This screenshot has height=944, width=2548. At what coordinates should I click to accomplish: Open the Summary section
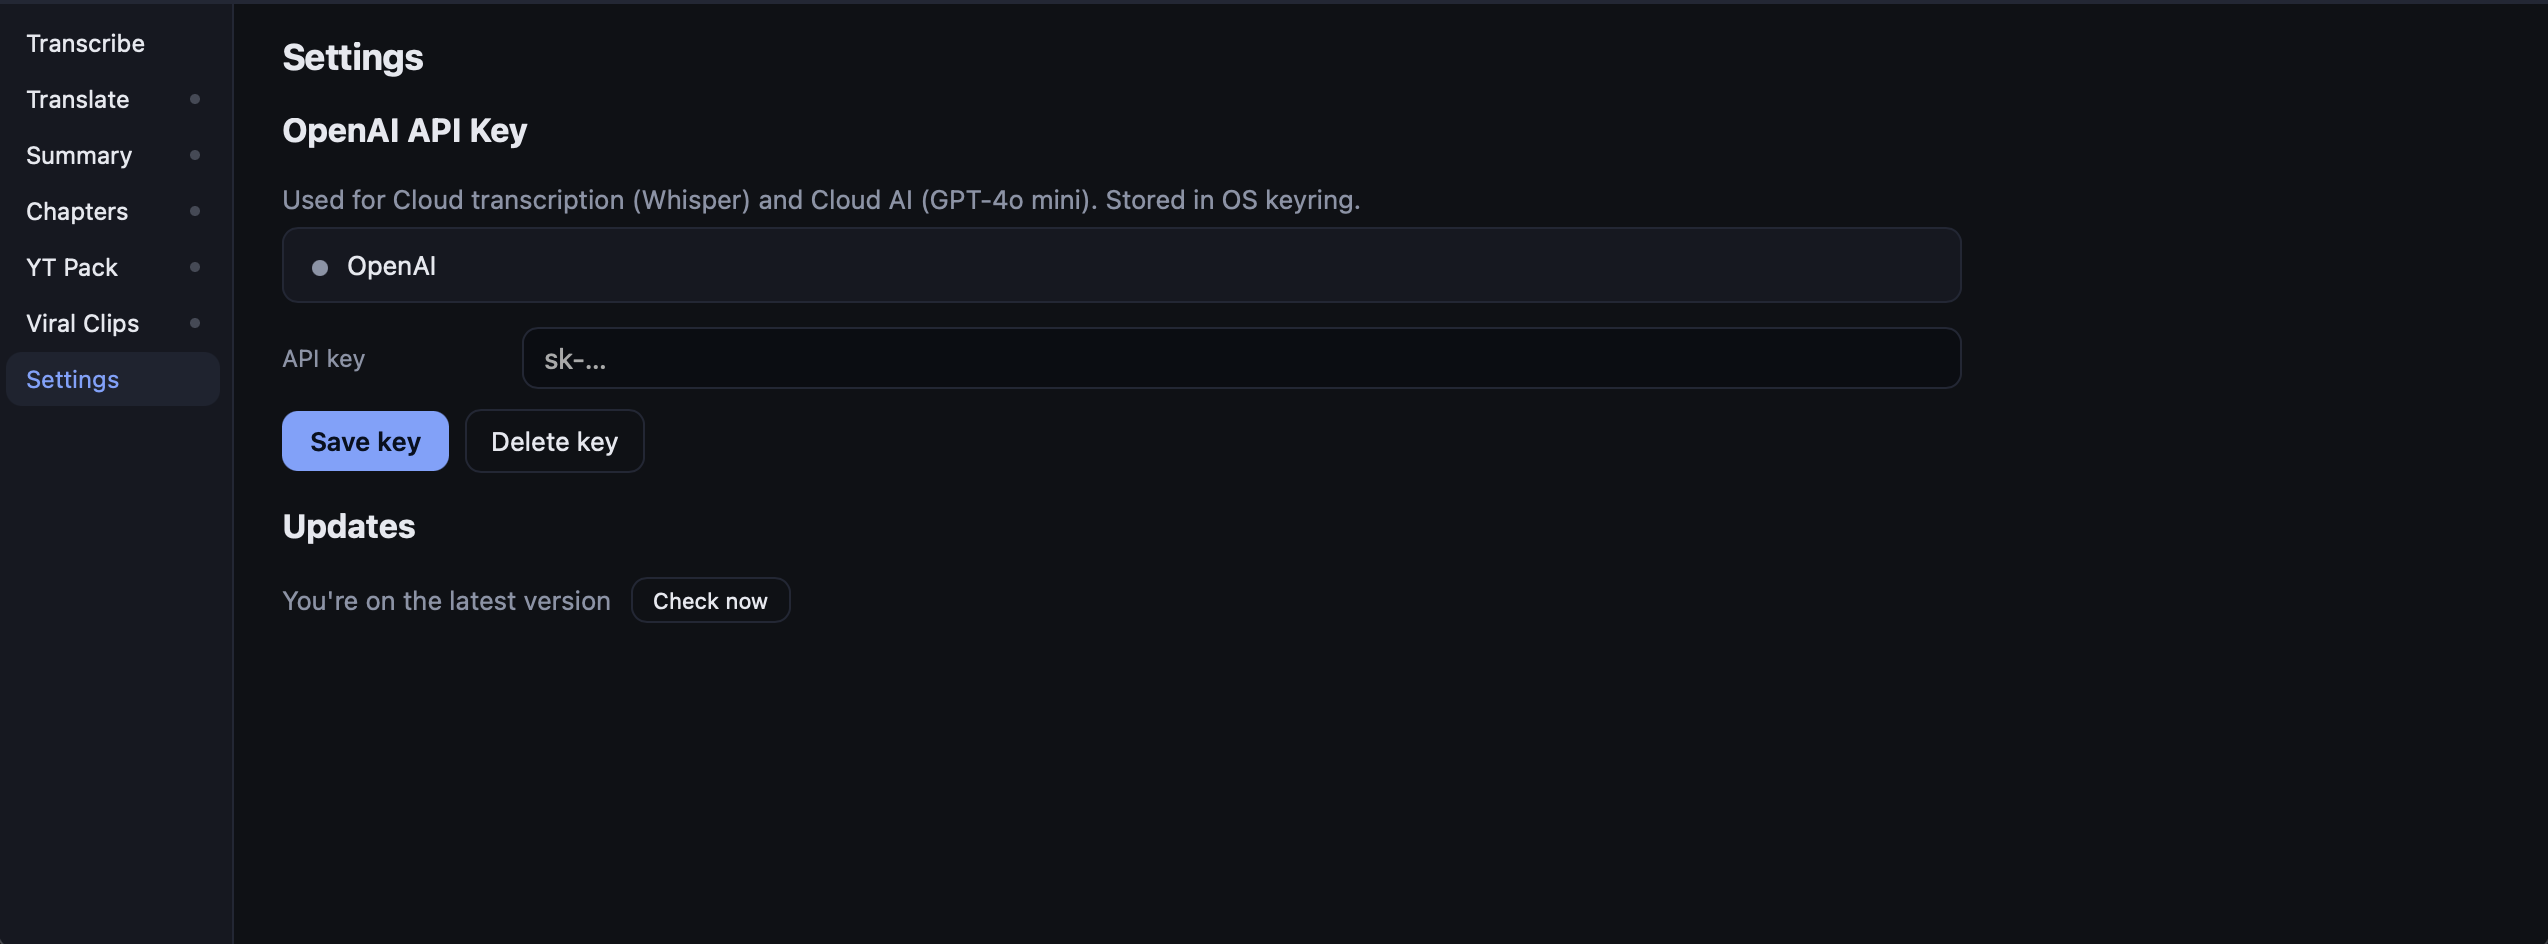coord(79,155)
